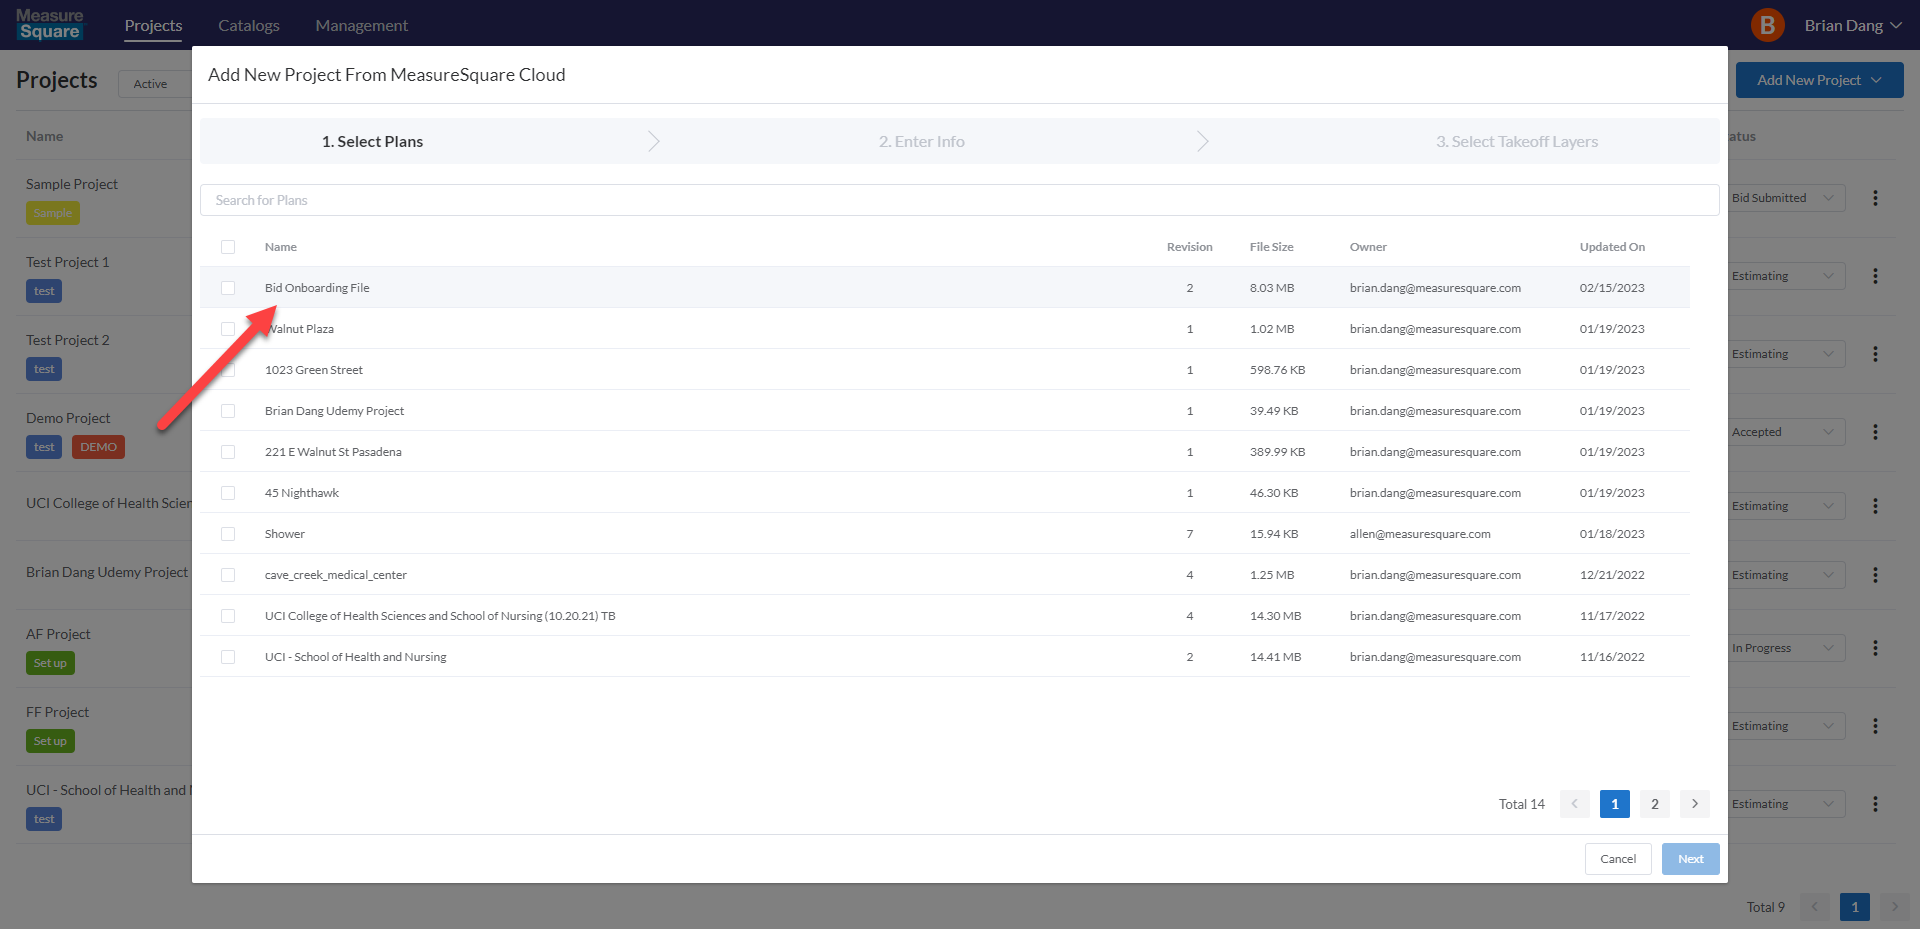
Task: Click the DEMO tag on Demo Project
Action: (98, 447)
